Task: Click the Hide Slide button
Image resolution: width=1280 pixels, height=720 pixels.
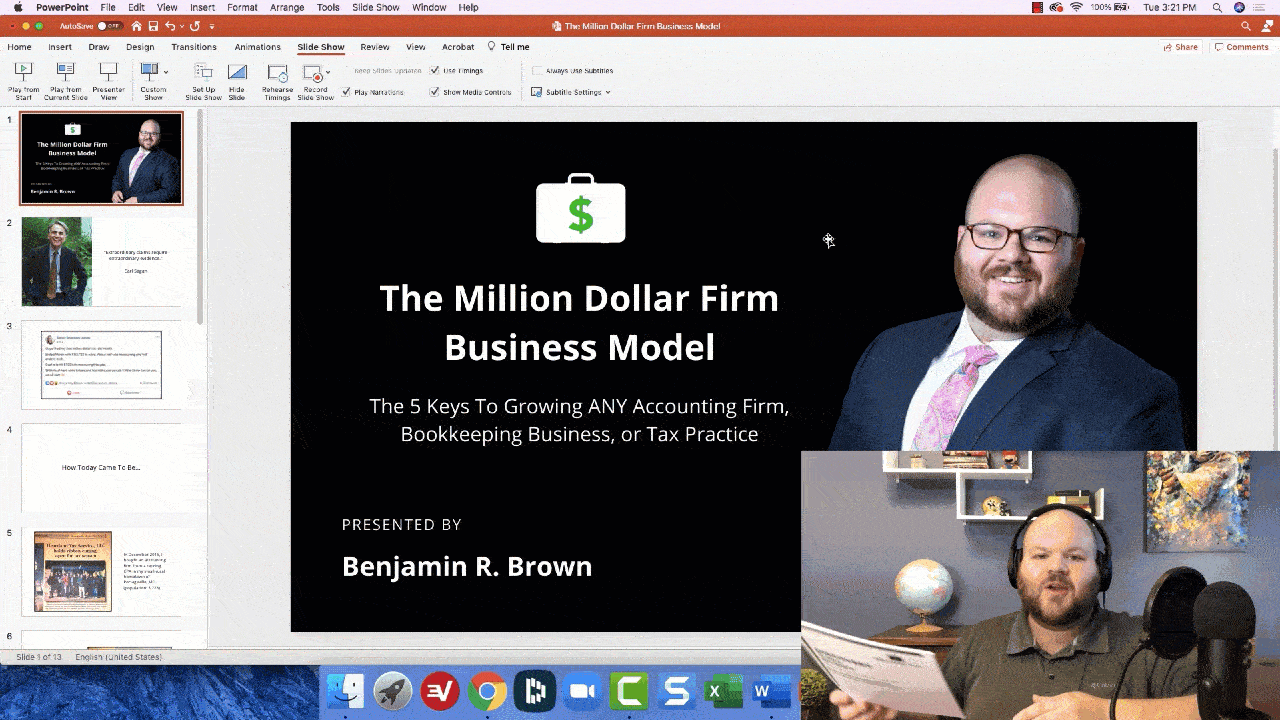Action: click(x=237, y=81)
